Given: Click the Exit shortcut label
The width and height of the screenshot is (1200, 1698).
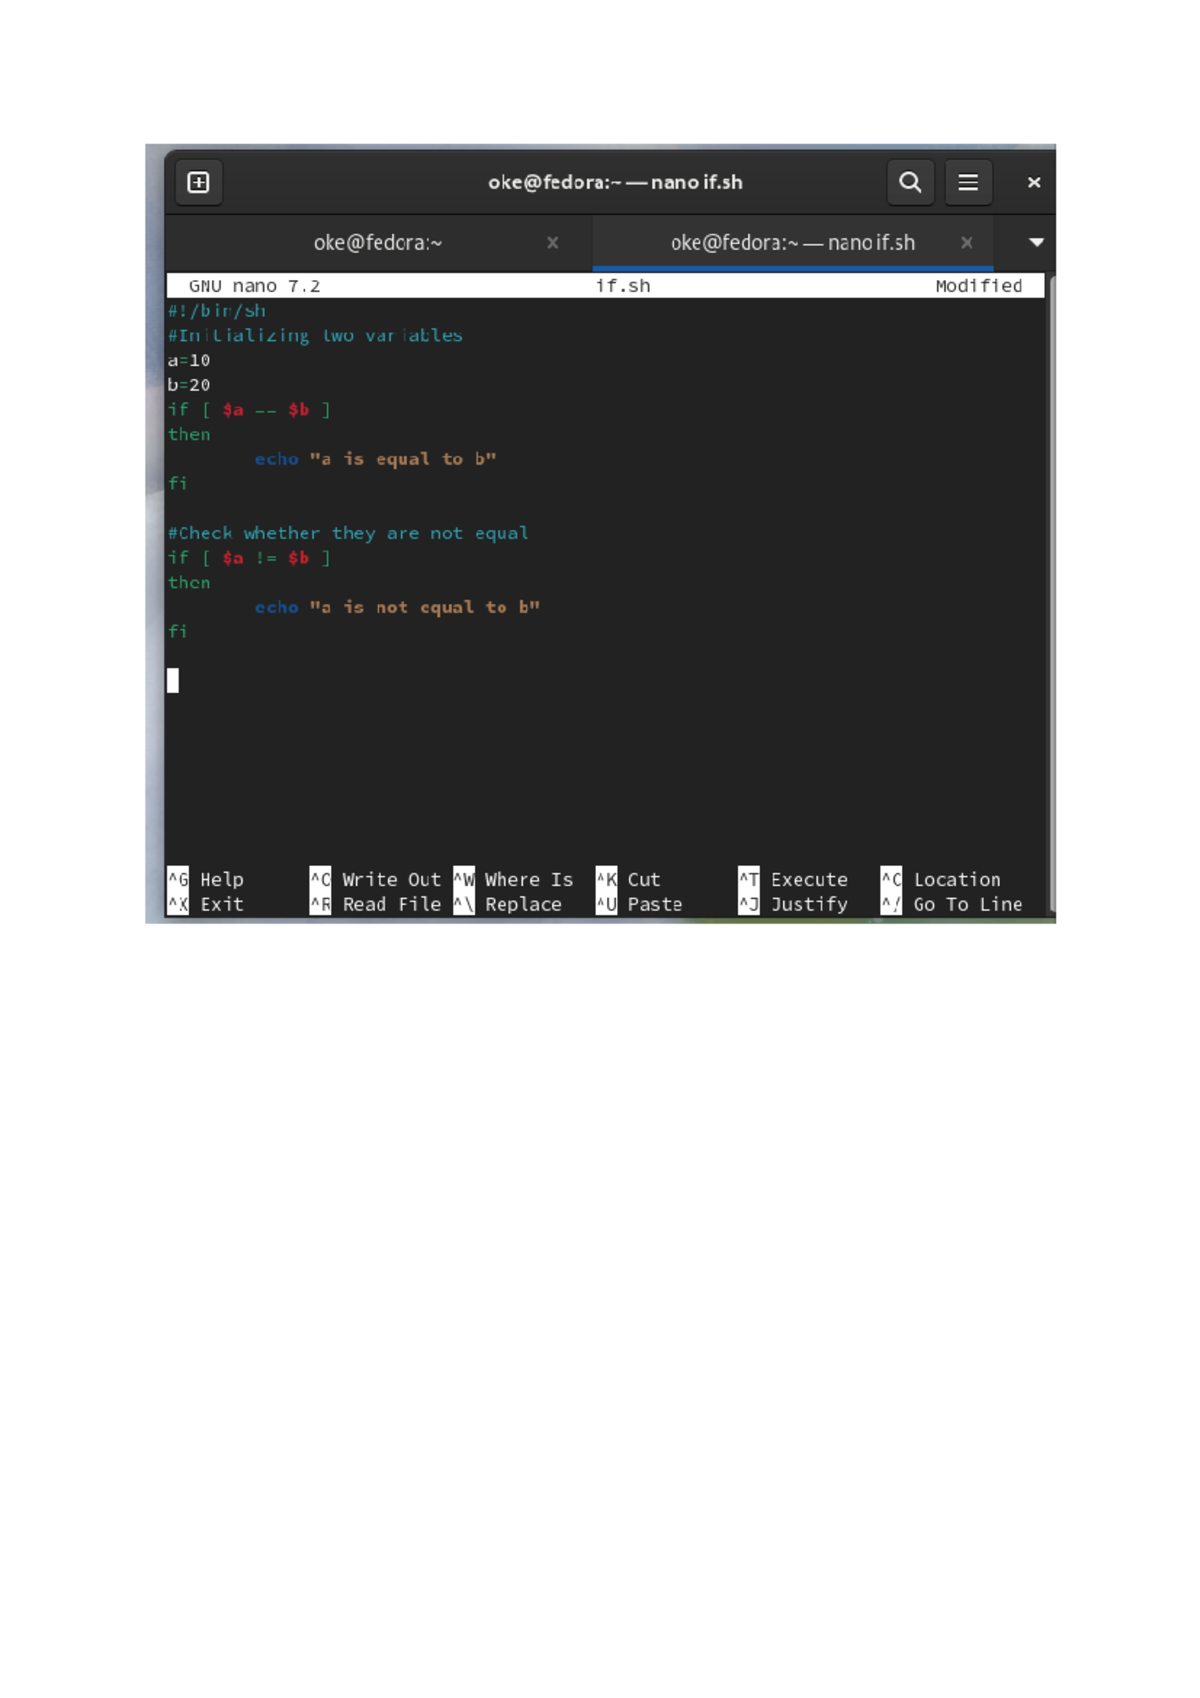Looking at the screenshot, I should pos(221,905).
